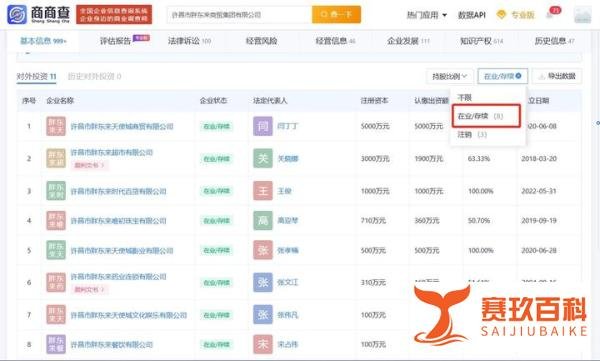Switch to the 基本信息 tab
The image size is (600, 361).
pos(43,41)
